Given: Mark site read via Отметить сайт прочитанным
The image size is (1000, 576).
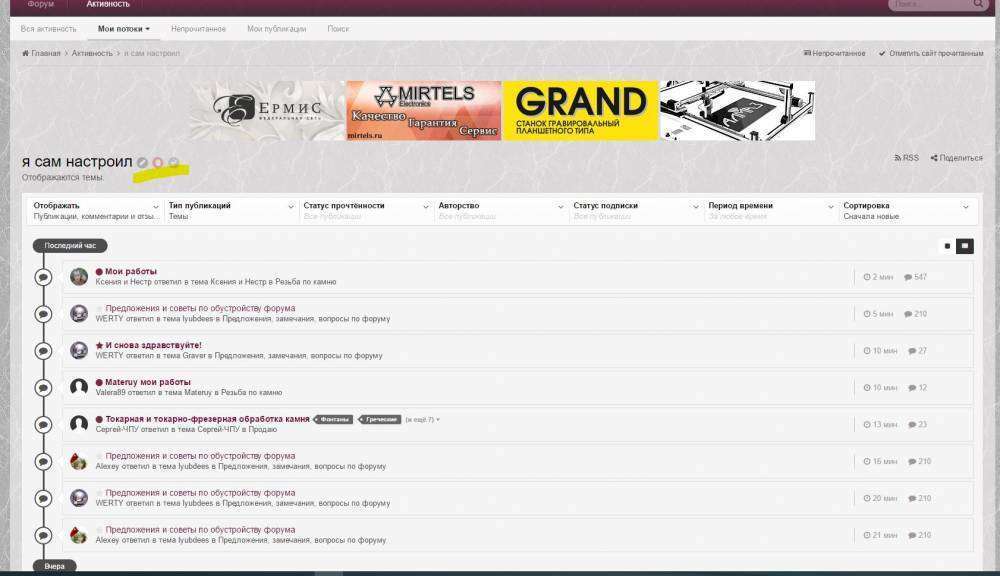Looking at the screenshot, I should coord(930,53).
